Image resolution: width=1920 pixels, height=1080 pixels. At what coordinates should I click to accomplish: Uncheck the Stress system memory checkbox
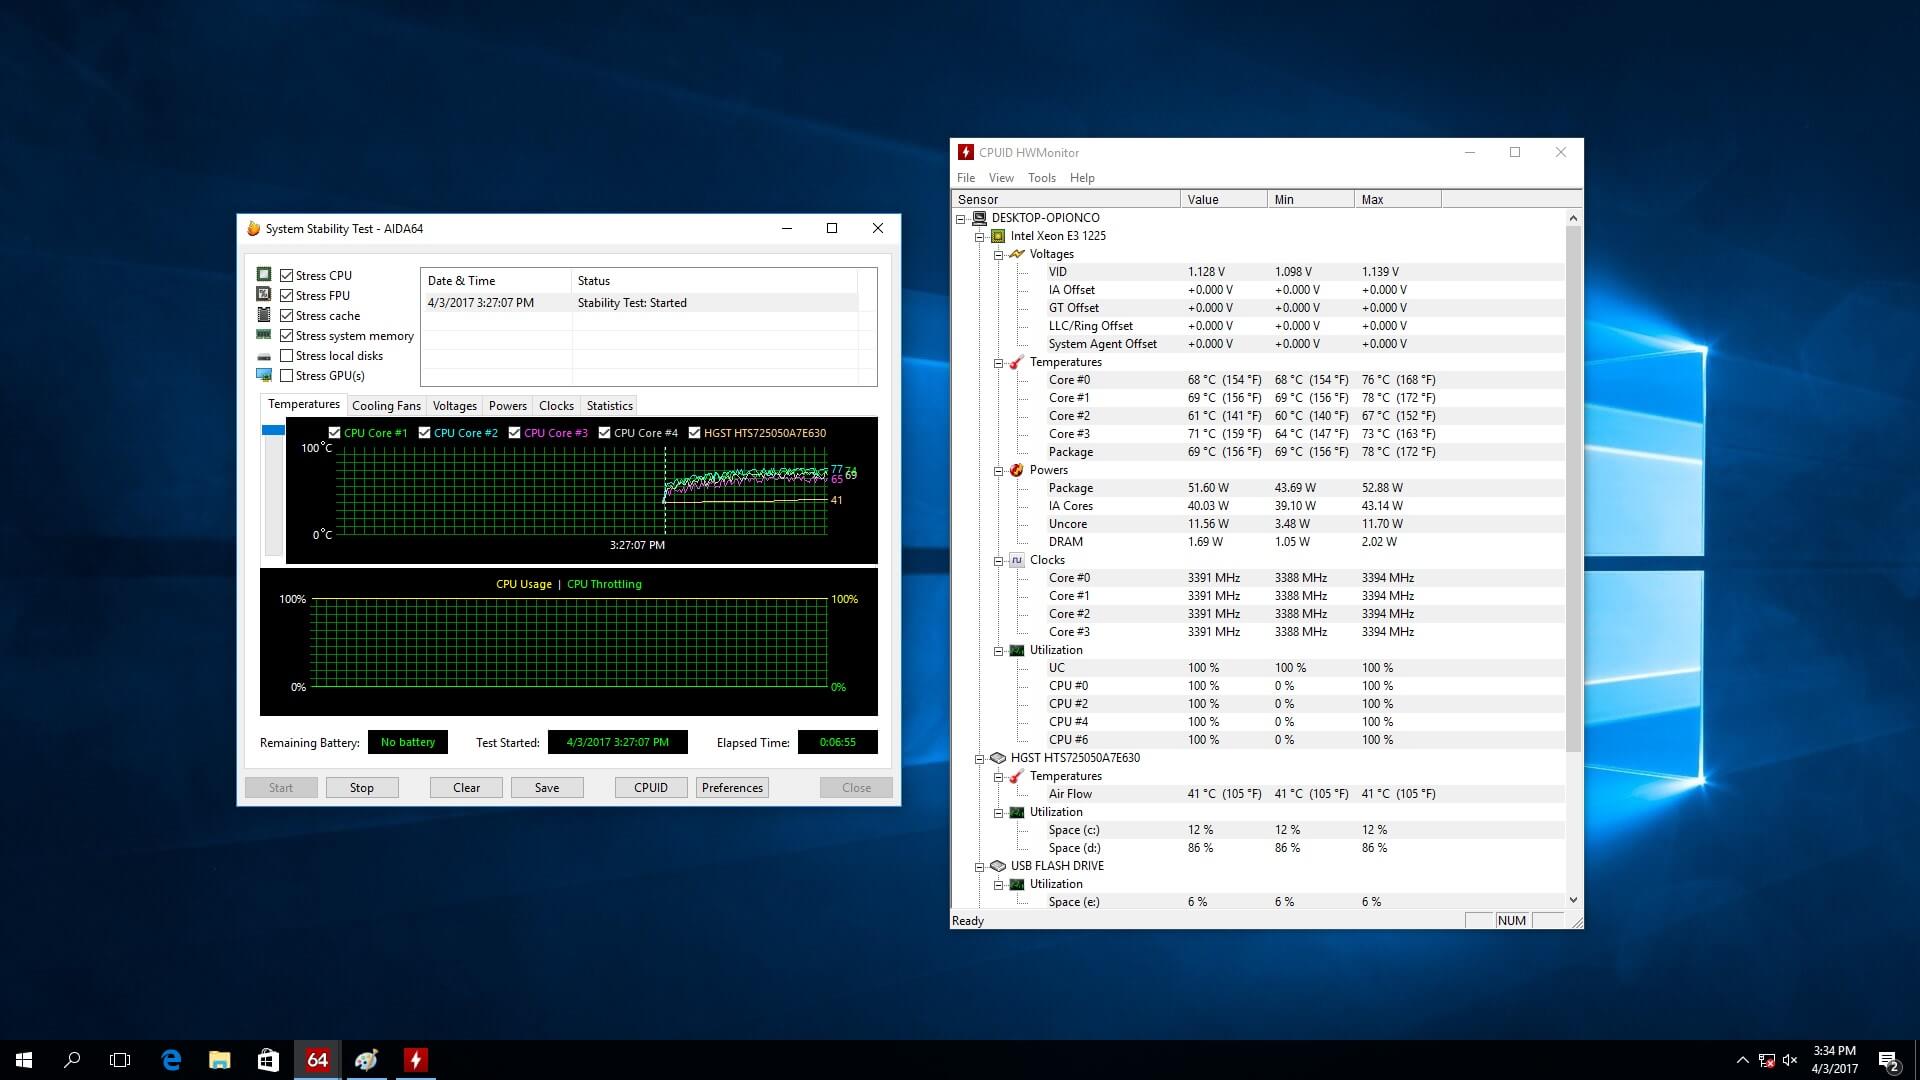(x=287, y=335)
